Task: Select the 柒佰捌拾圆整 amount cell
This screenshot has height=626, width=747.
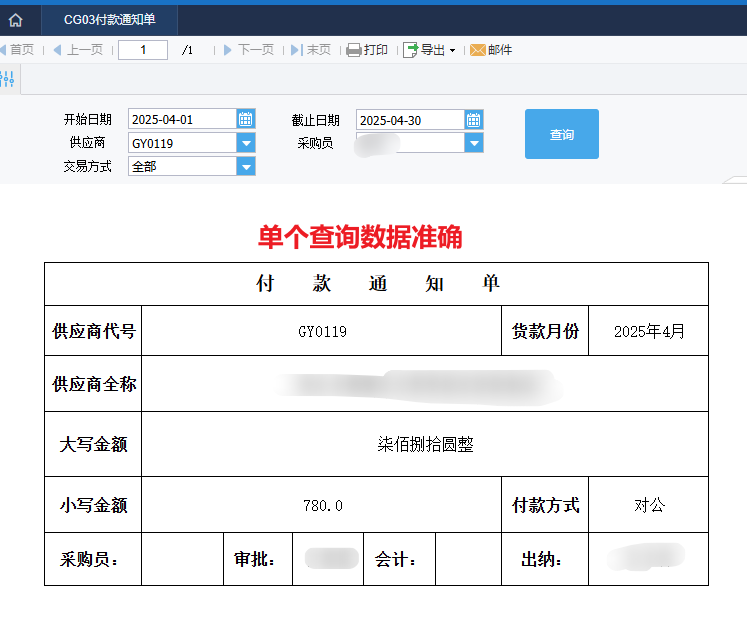Action: coord(425,444)
